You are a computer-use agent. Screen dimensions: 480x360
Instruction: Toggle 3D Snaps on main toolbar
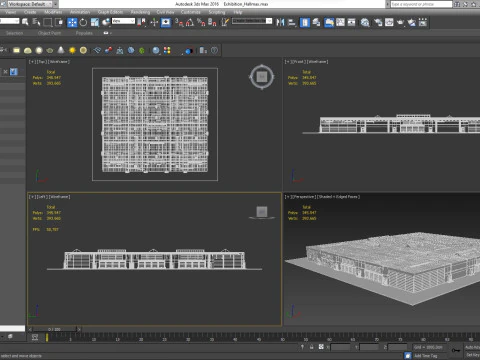pos(179,22)
